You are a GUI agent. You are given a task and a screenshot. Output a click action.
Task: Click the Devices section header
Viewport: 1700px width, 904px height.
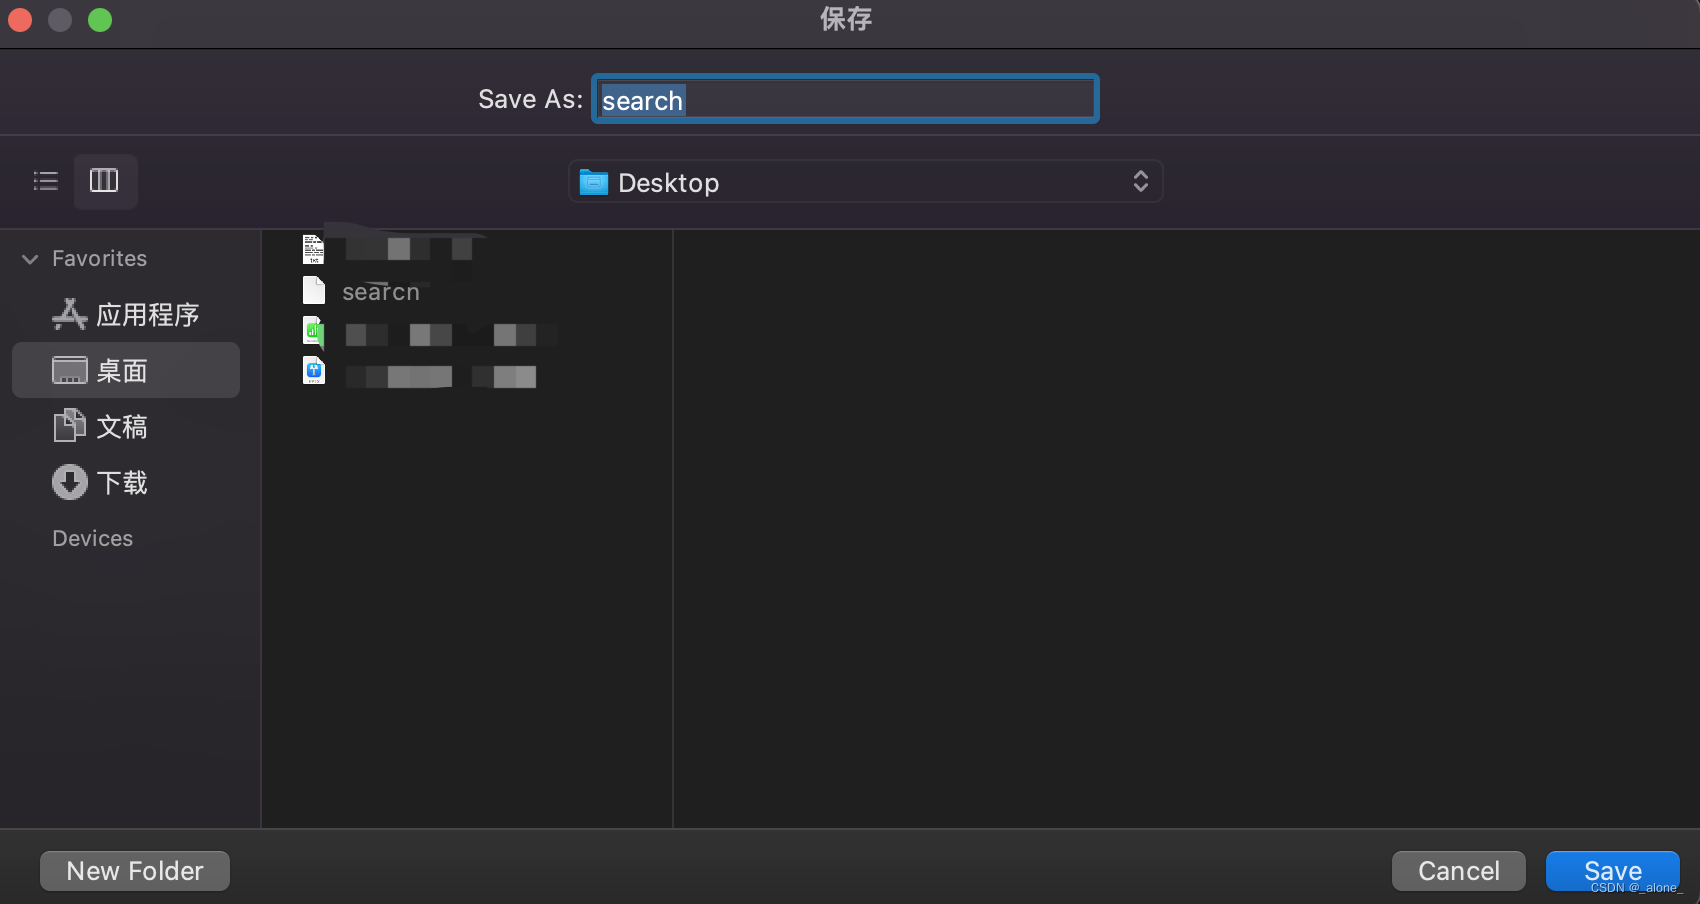pos(92,539)
